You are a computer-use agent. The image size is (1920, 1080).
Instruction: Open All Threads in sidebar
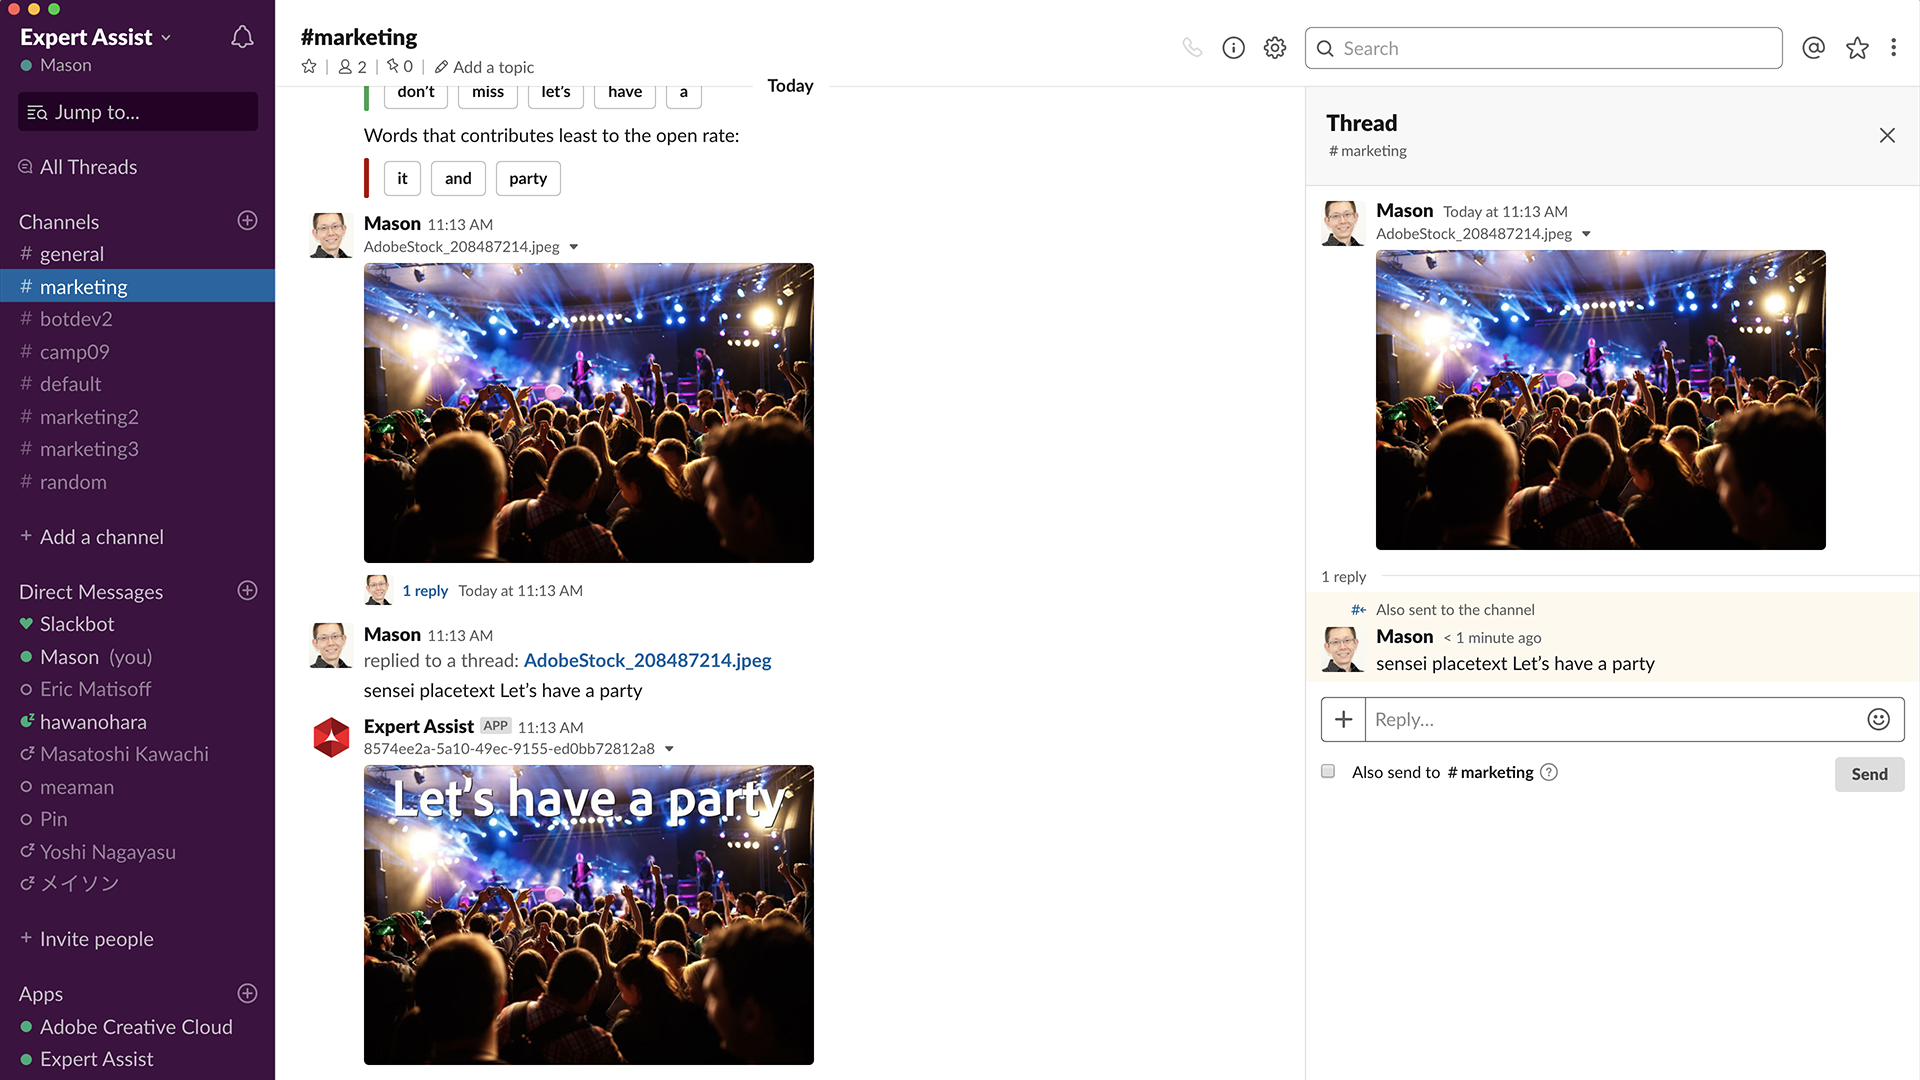click(x=87, y=166)
